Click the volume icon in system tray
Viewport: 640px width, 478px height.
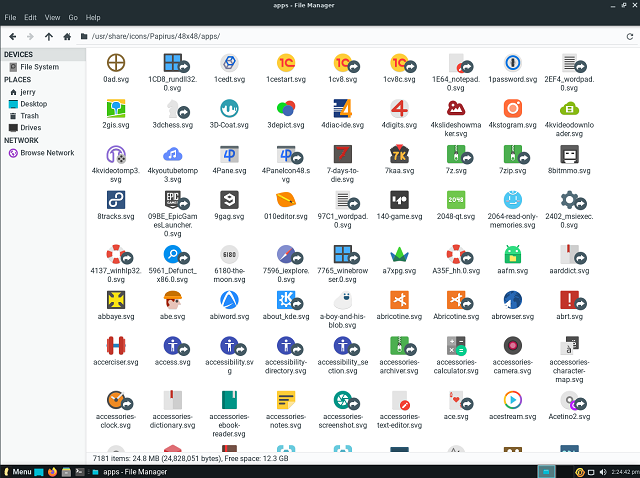[x=603, y=472]
